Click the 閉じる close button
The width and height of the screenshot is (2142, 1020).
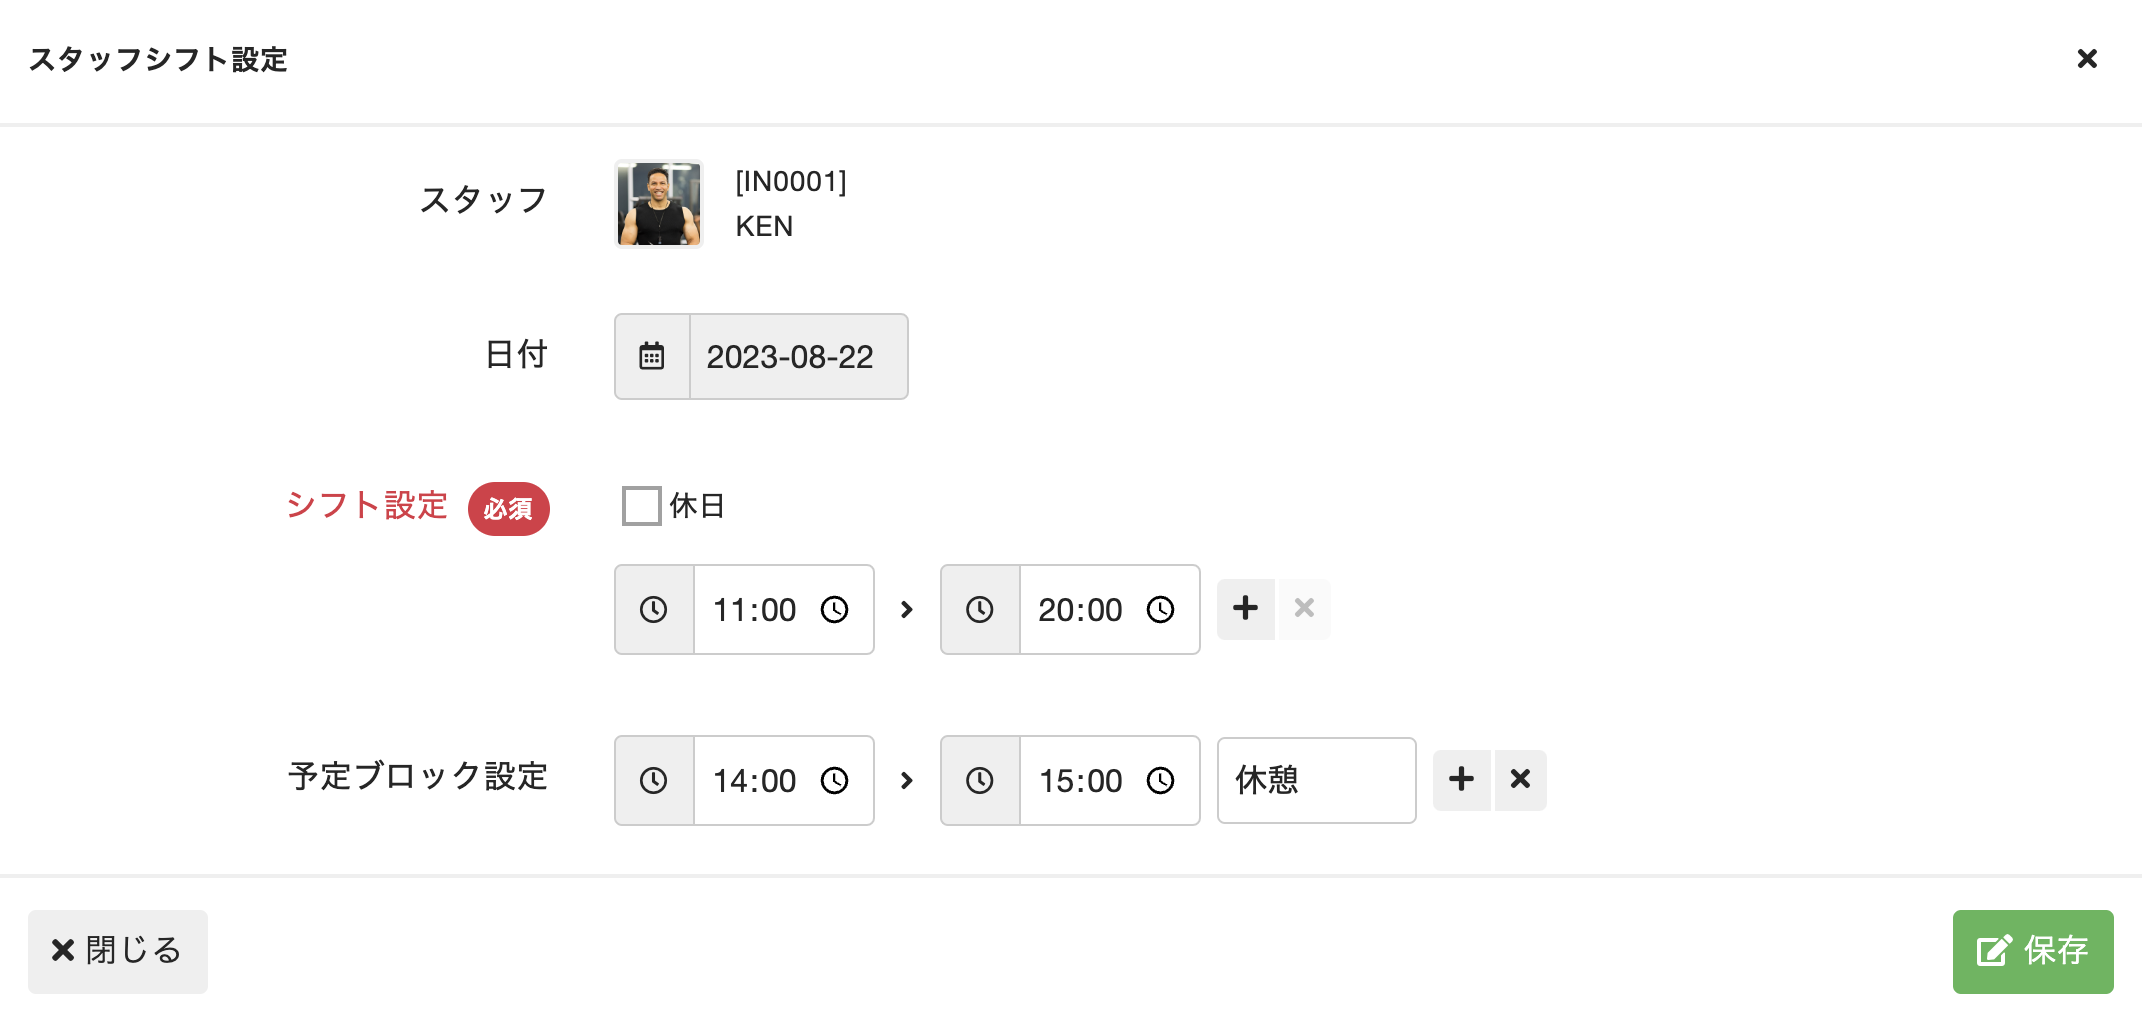[x=118, y=951]
